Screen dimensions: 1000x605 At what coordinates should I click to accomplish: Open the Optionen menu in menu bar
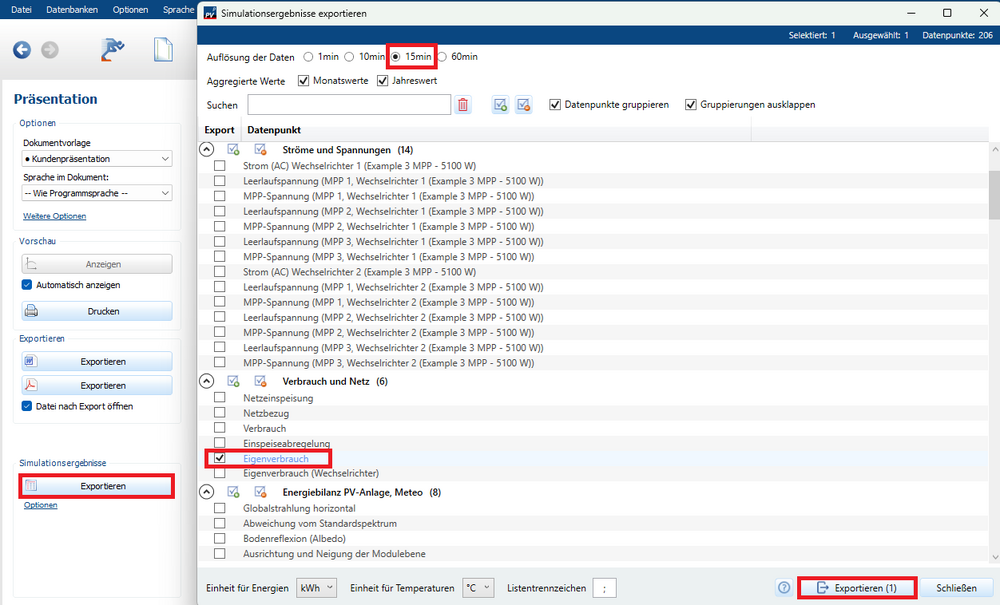click(x=130, y=9)
